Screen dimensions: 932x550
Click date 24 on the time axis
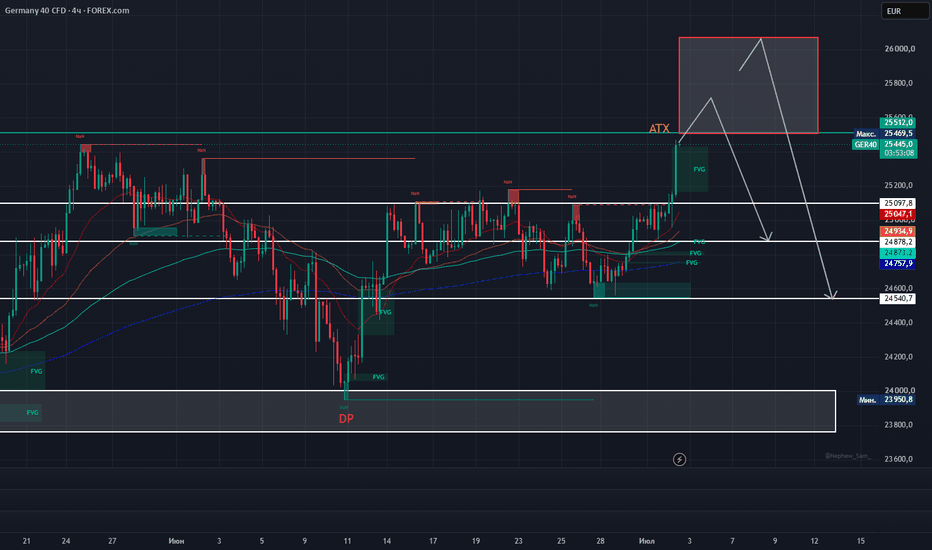(66, 541)
